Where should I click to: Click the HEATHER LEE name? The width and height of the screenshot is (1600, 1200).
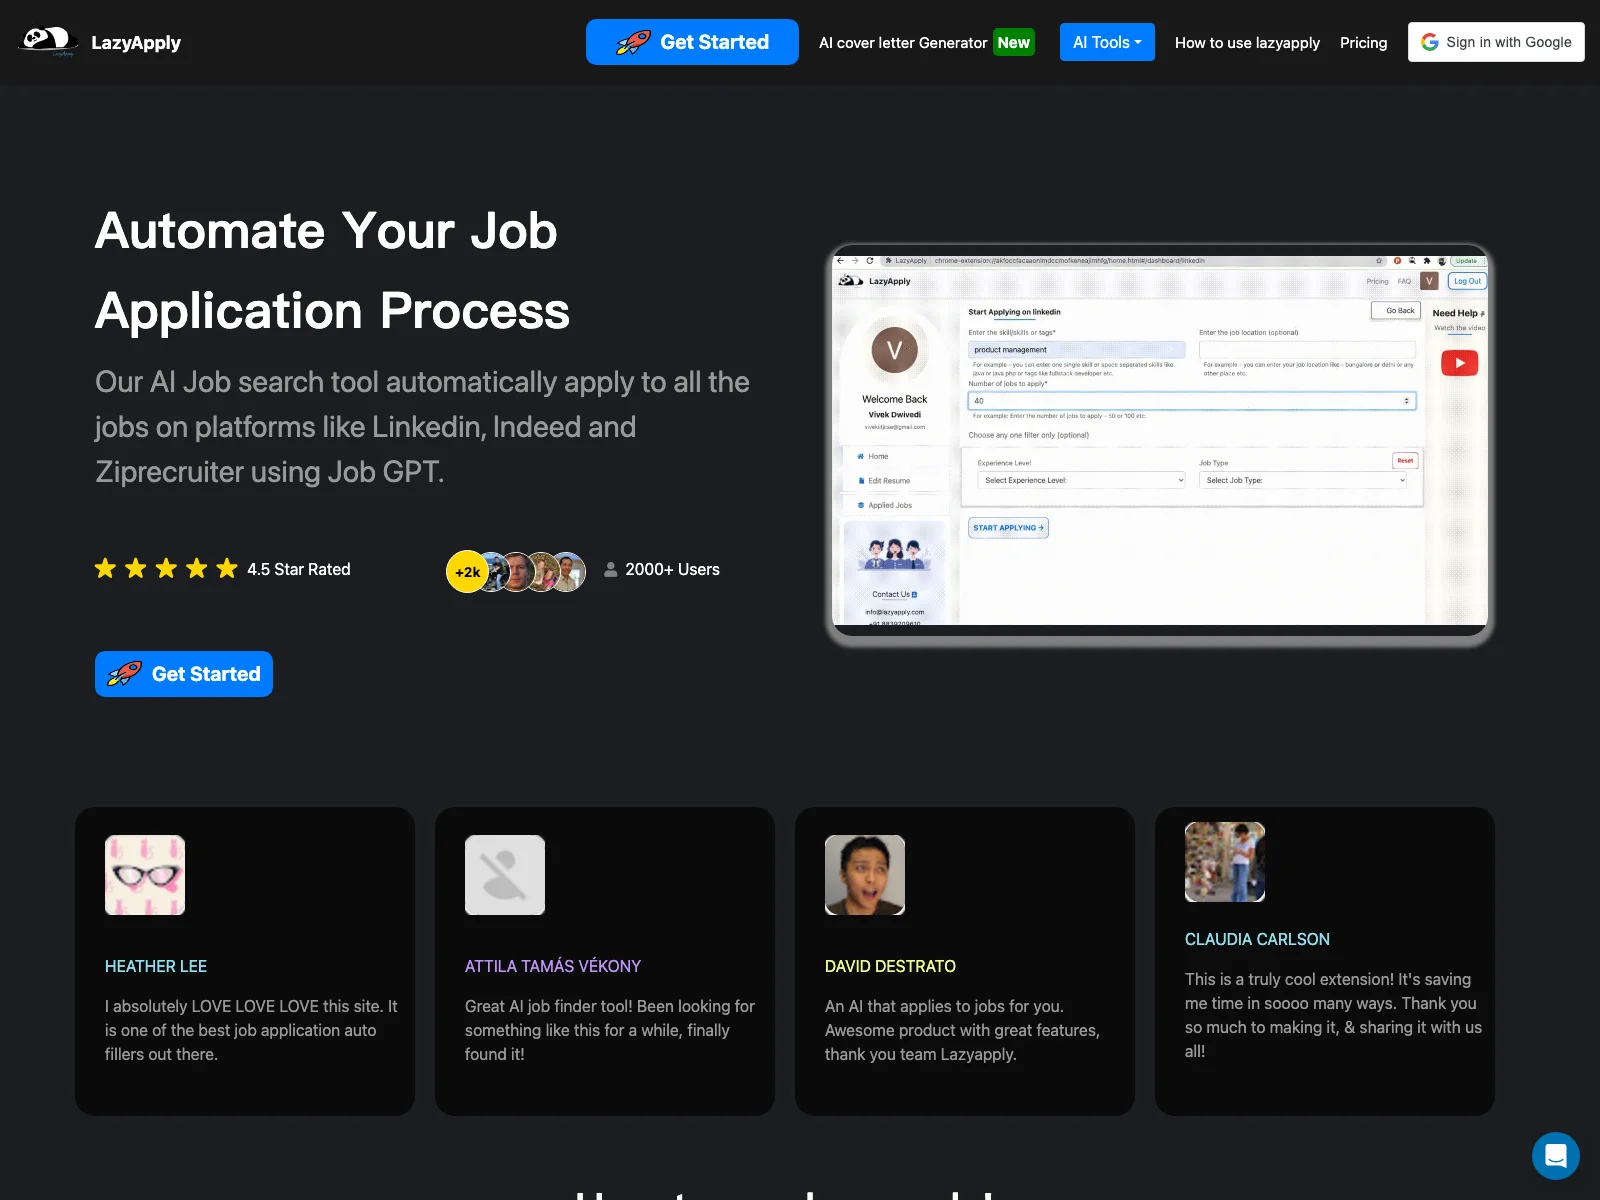pyautogui.click(x=156, y=966)
